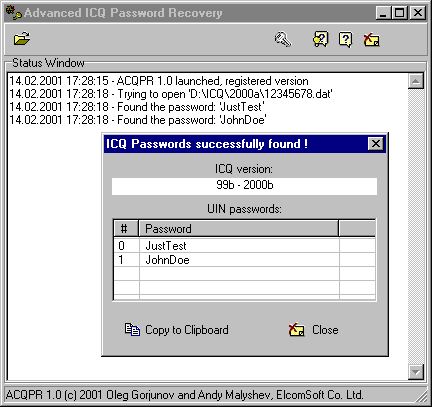The width and height of the screenshot is (432, 407).
Task: Maximize the Advanced ICQ Password Recovery window
Action: pyautogui.click(x=399, y=13)
